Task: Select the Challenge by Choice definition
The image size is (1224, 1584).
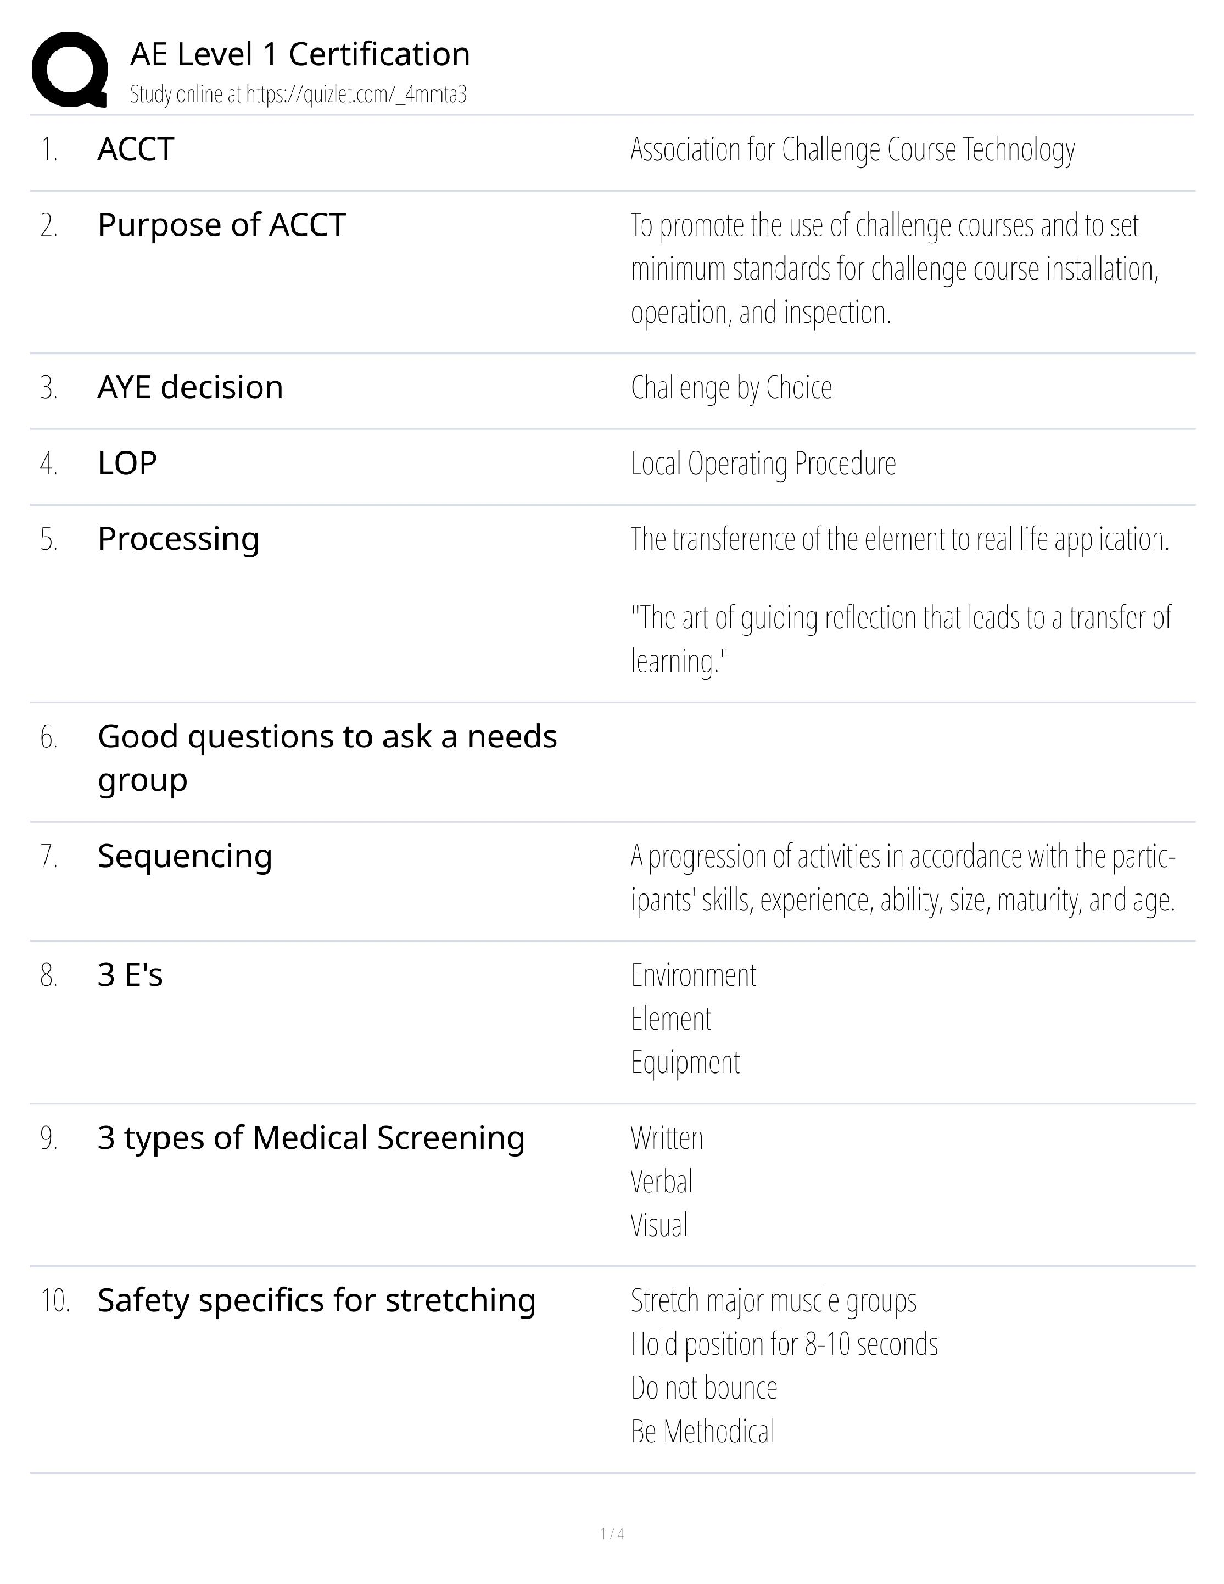Action: tap(731, 388)
